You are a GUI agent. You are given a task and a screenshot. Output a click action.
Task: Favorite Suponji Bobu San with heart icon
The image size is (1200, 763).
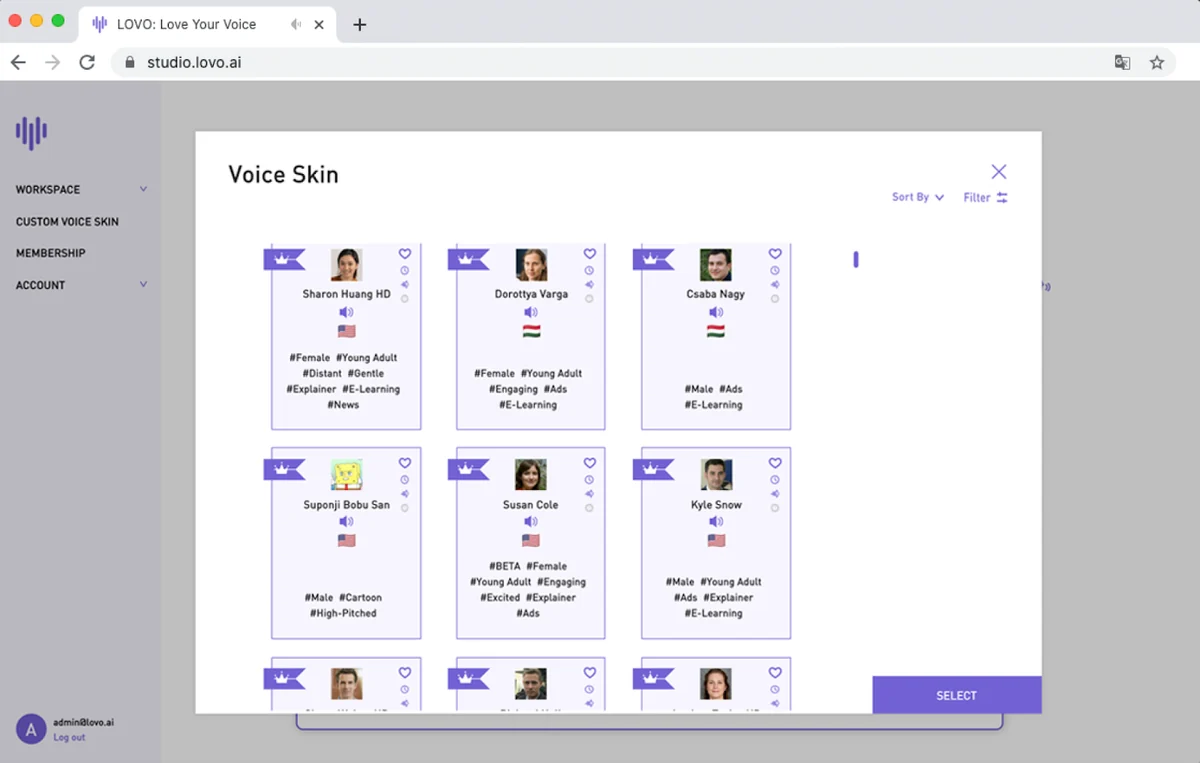[405, 463]
